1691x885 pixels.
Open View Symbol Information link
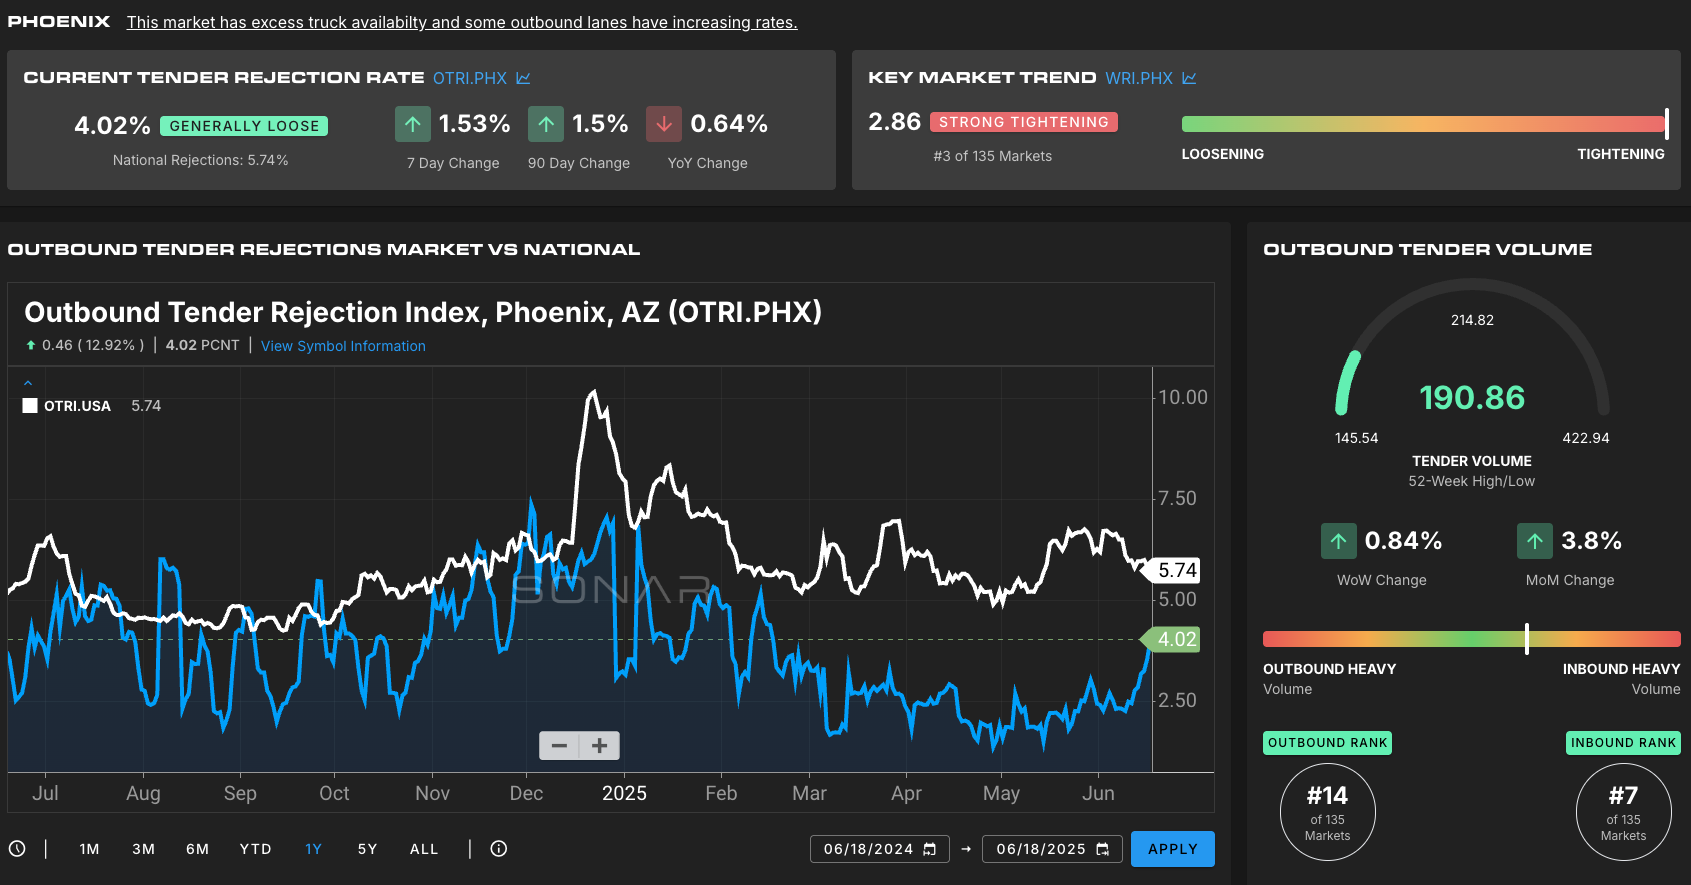coord(343,346)
